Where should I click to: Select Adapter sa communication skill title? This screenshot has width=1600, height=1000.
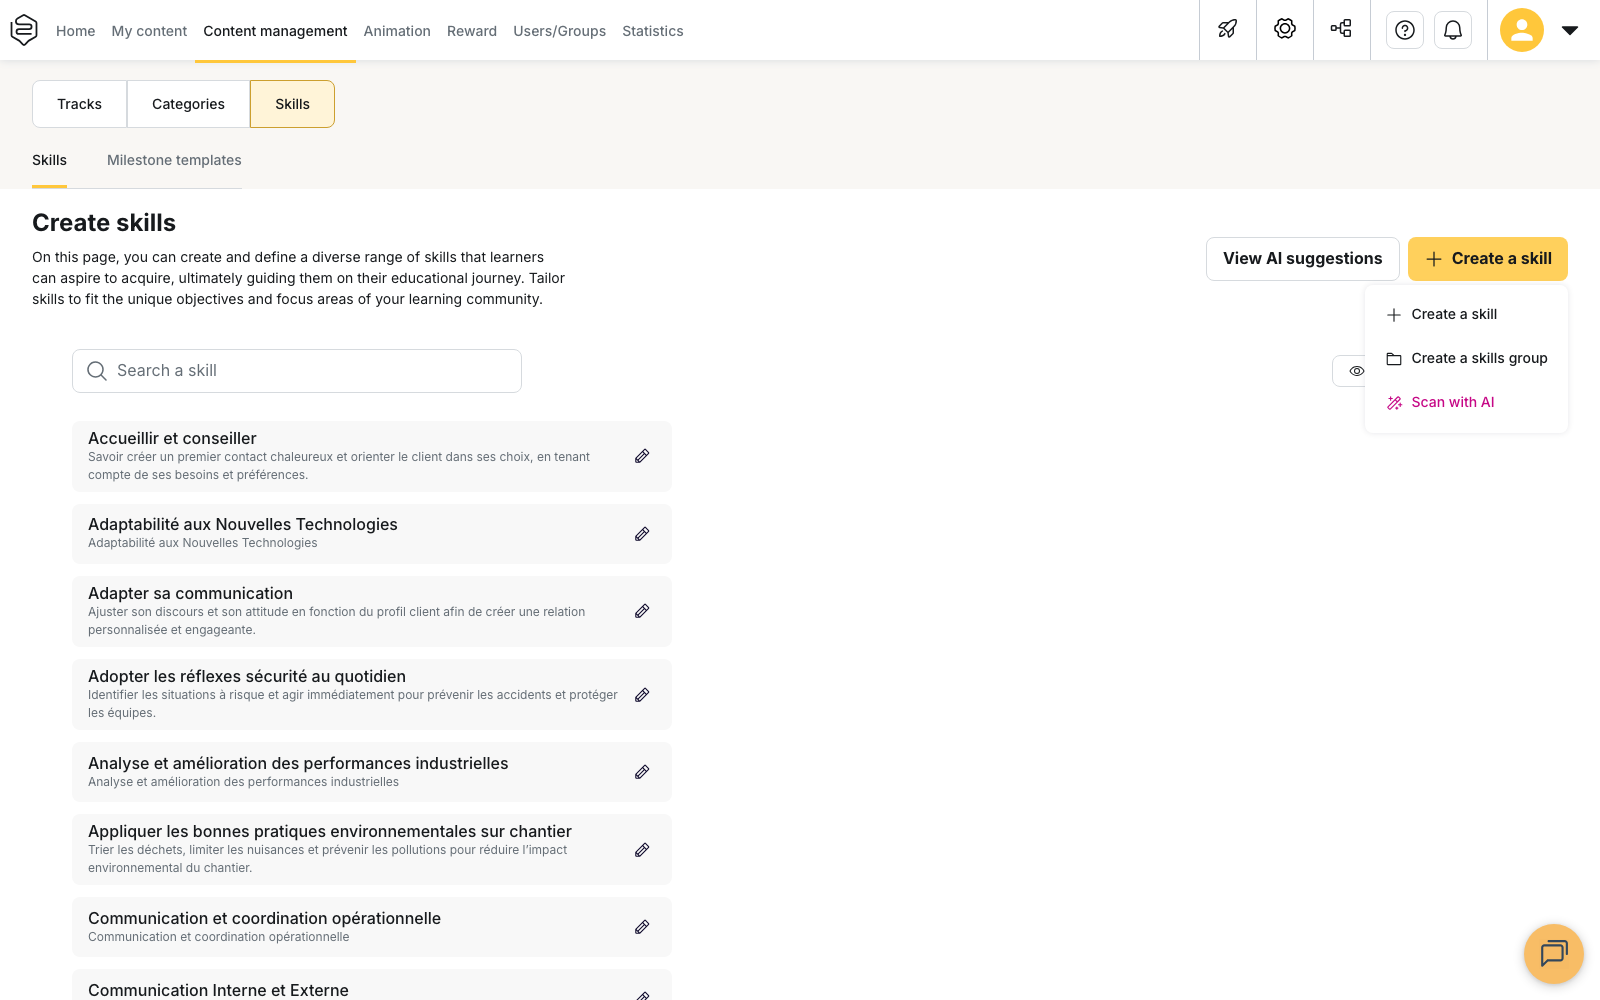190,593
